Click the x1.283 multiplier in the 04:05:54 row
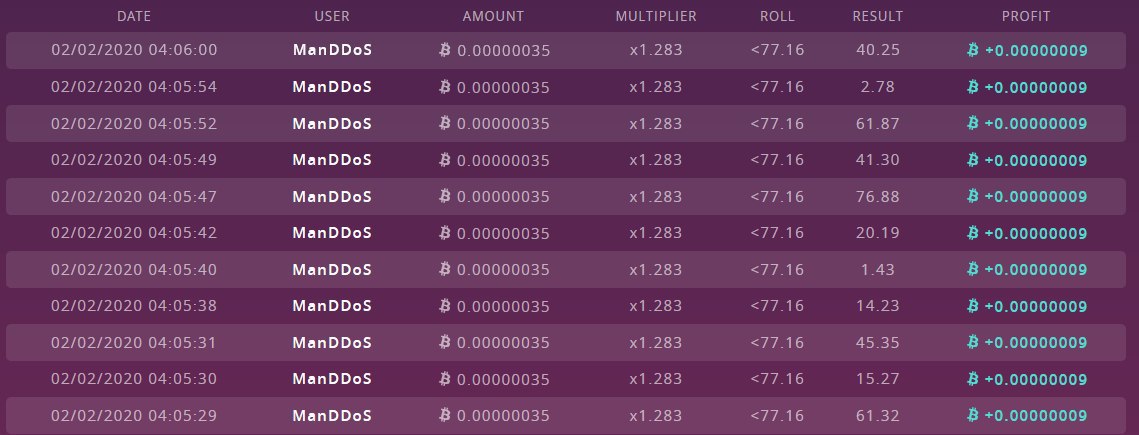Image resolution: width=1139 pixels, height=435 pixels. pos(656,87)
